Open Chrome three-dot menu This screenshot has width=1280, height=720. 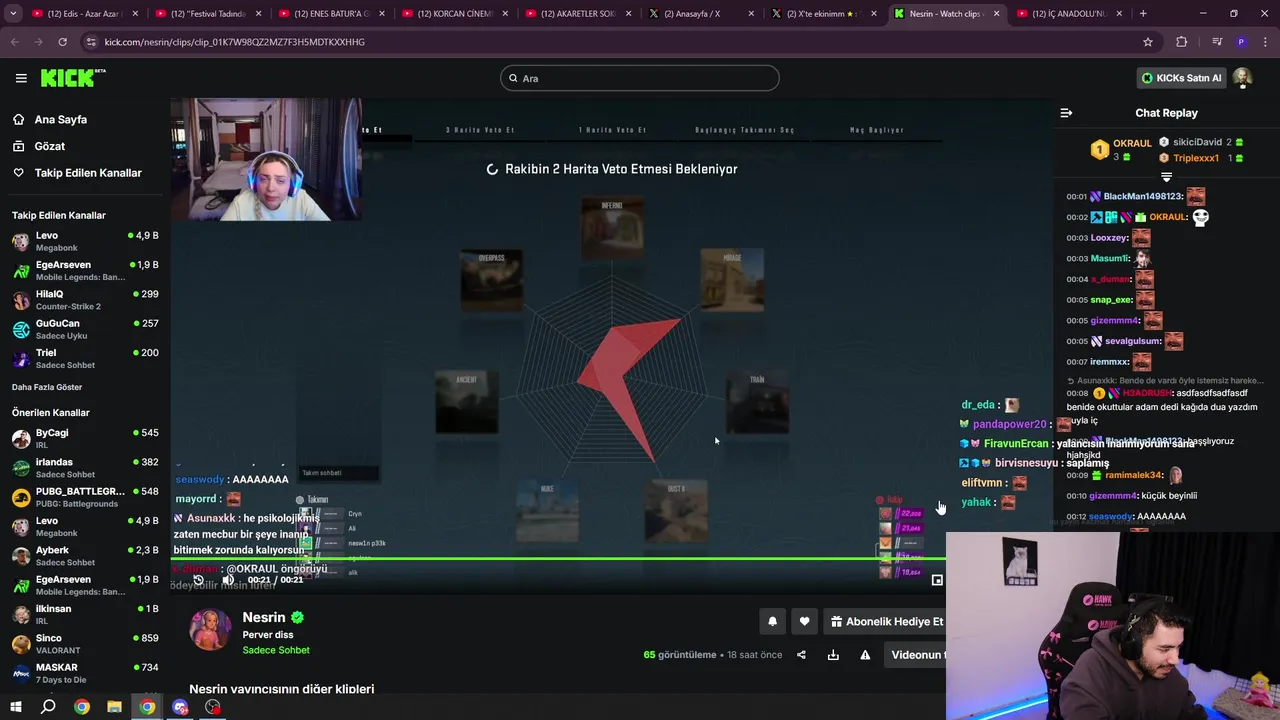[x=1265, y=42]
